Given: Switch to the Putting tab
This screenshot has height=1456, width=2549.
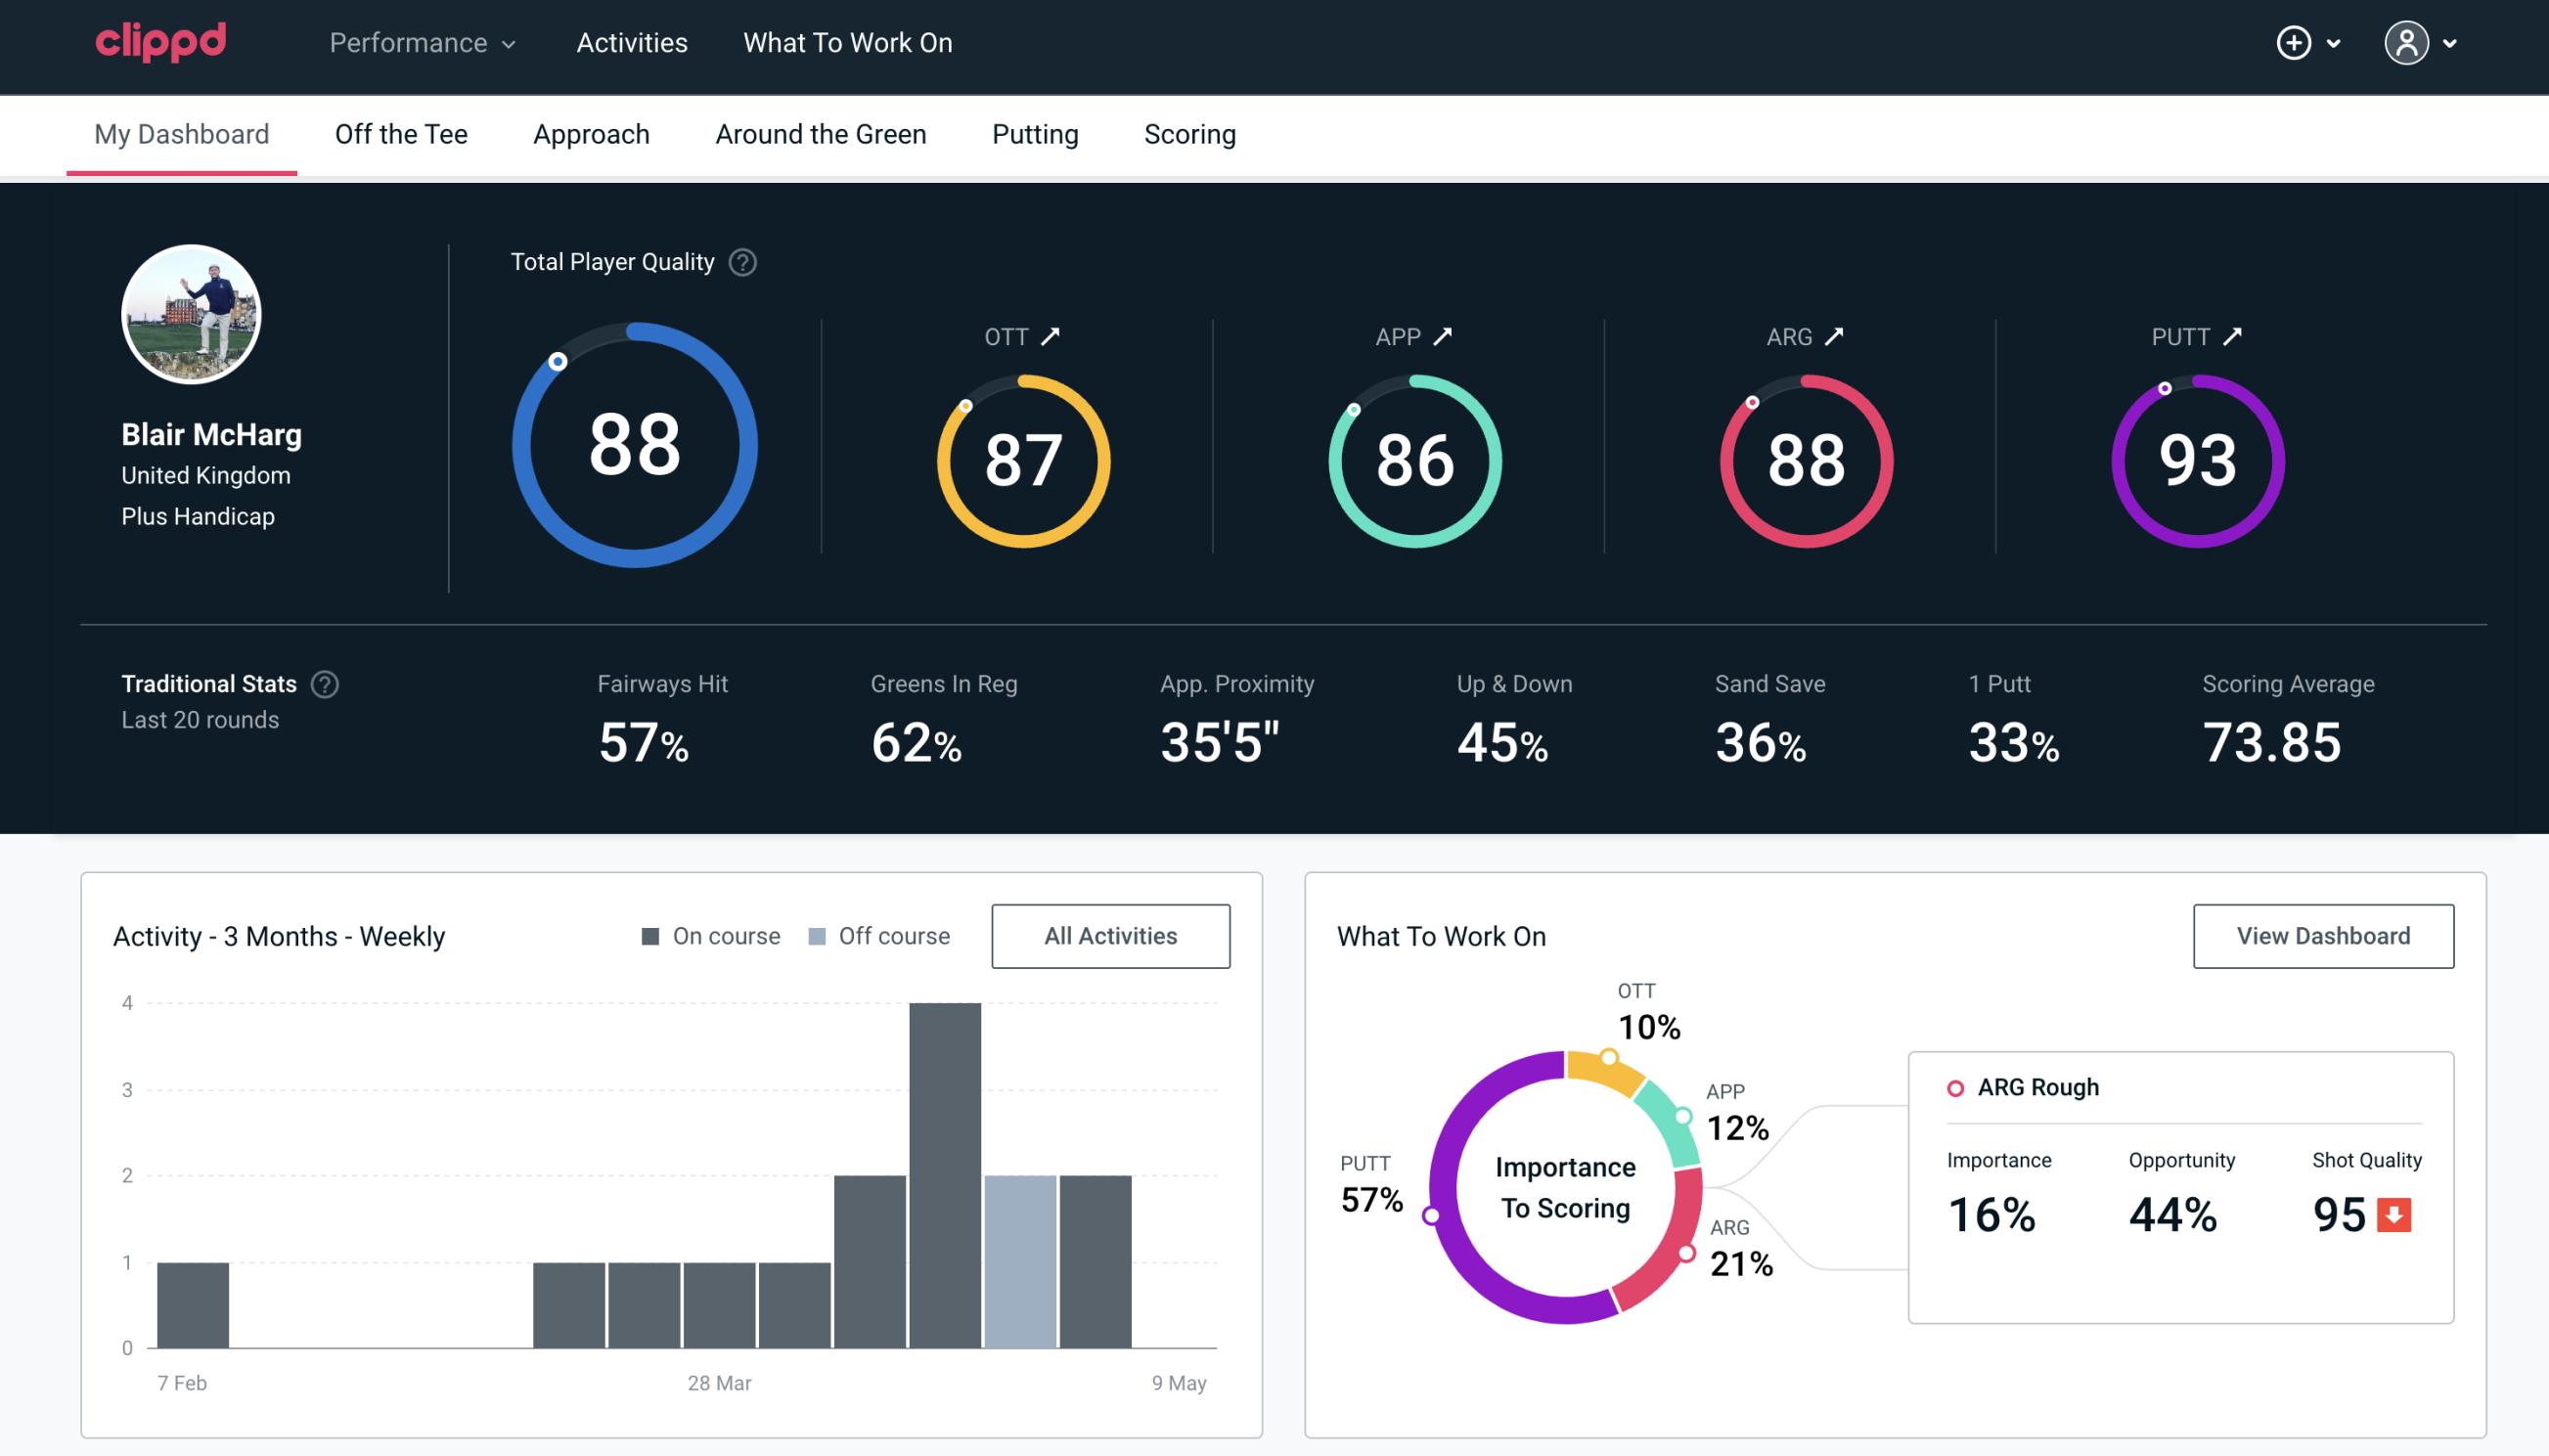Looking at the screenshot, I should tap(1035, 133).
